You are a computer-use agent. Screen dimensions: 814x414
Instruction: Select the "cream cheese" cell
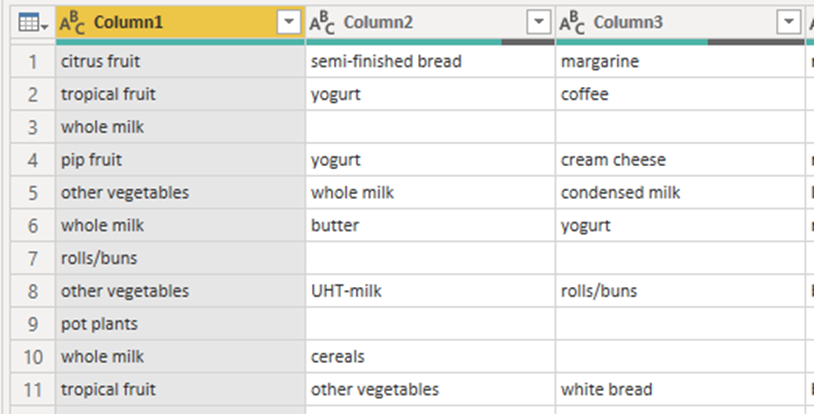613,160
